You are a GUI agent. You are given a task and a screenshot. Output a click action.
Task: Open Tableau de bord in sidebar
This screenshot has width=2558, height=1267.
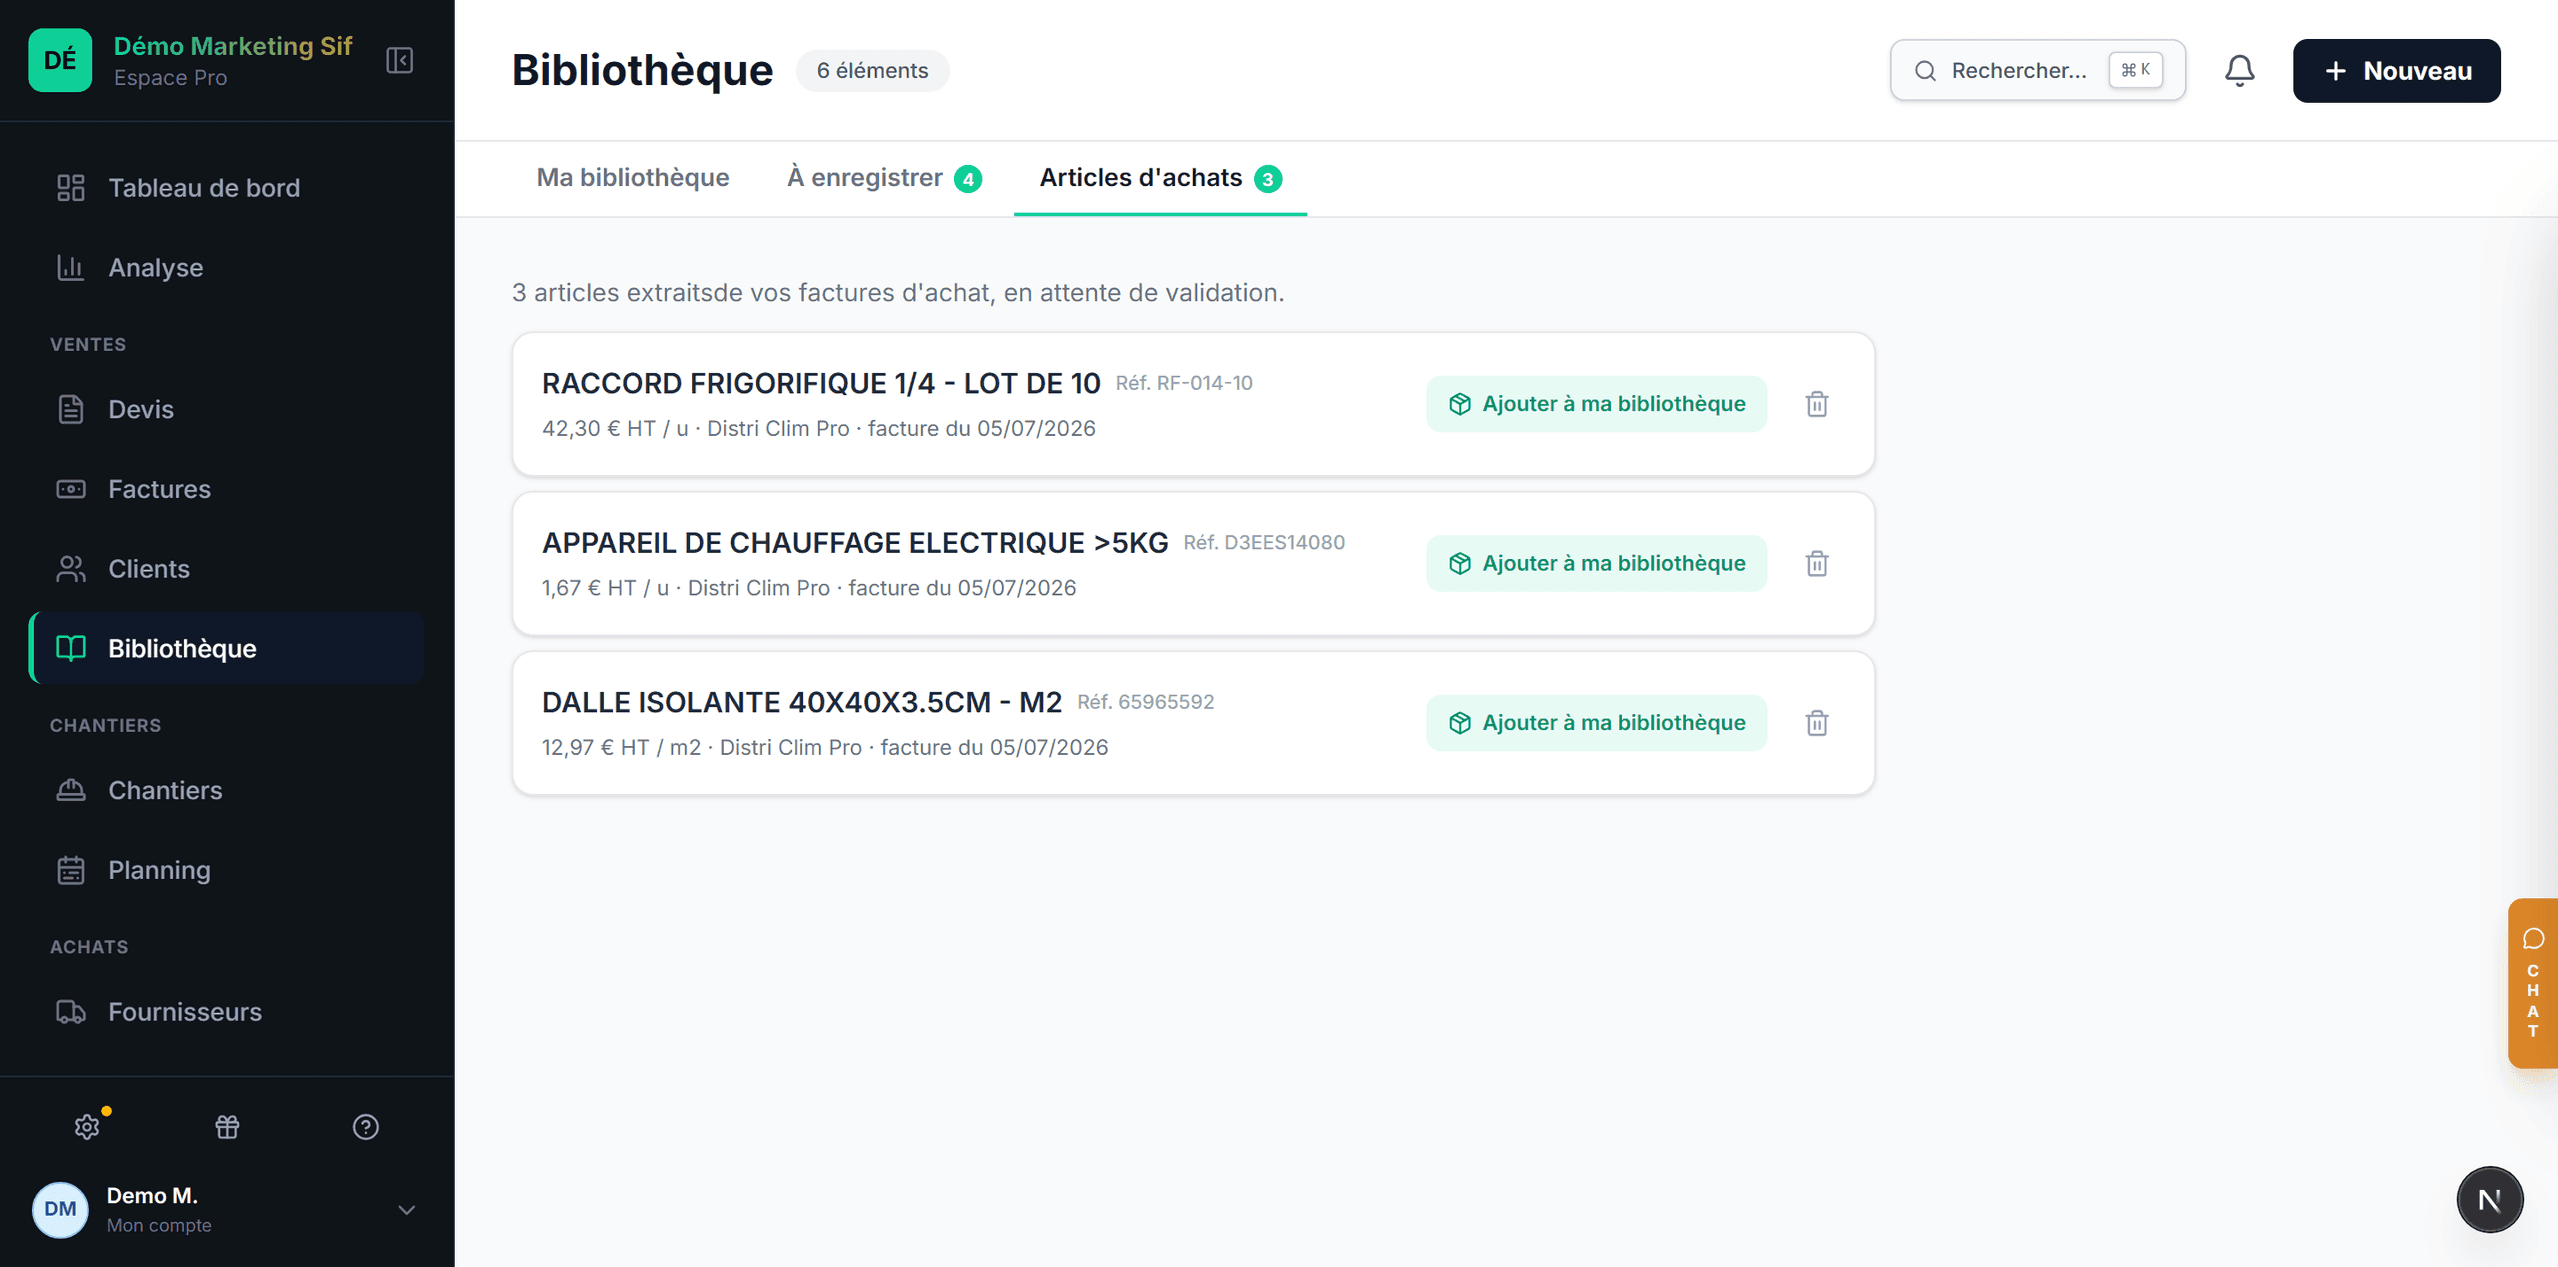(x=227, y=188)
